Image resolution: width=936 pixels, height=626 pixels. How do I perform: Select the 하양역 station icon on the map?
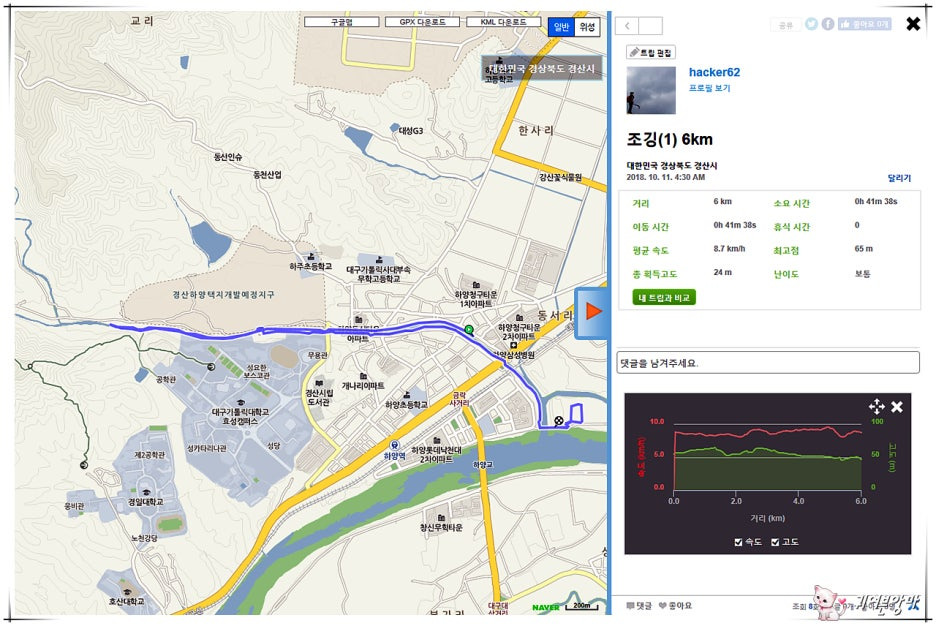pyautogui.click(x=394, y=445)
